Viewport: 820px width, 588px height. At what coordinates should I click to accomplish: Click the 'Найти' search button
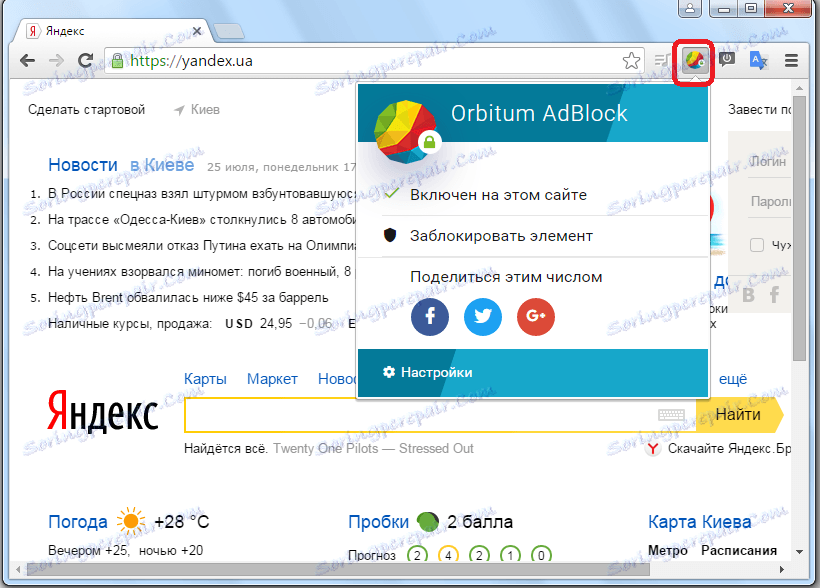[739, 414]
